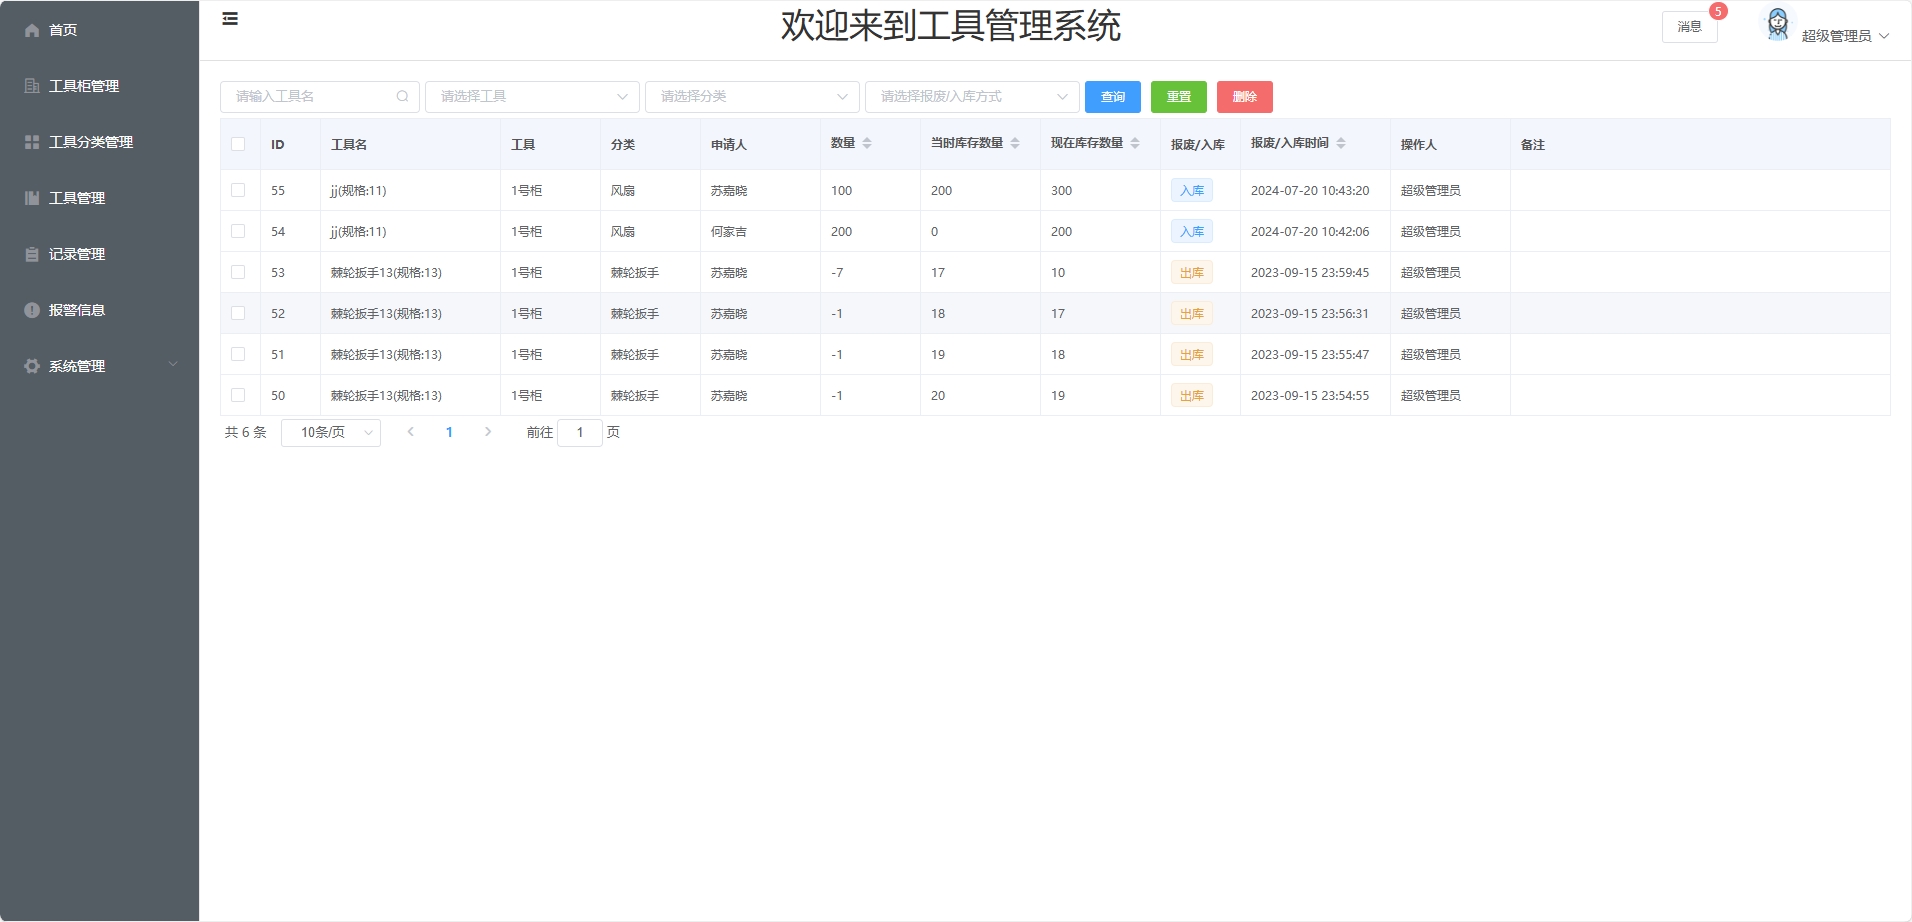Image resolution: width=1912 pixels, height=922 pixels.
Task: Click the blue 查询 button
Action: (1112, 97)
